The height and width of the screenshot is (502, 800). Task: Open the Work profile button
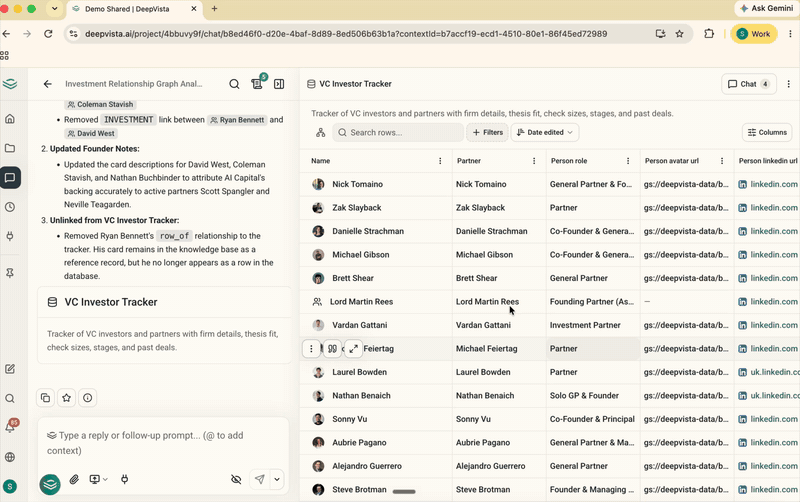(754, 34)
